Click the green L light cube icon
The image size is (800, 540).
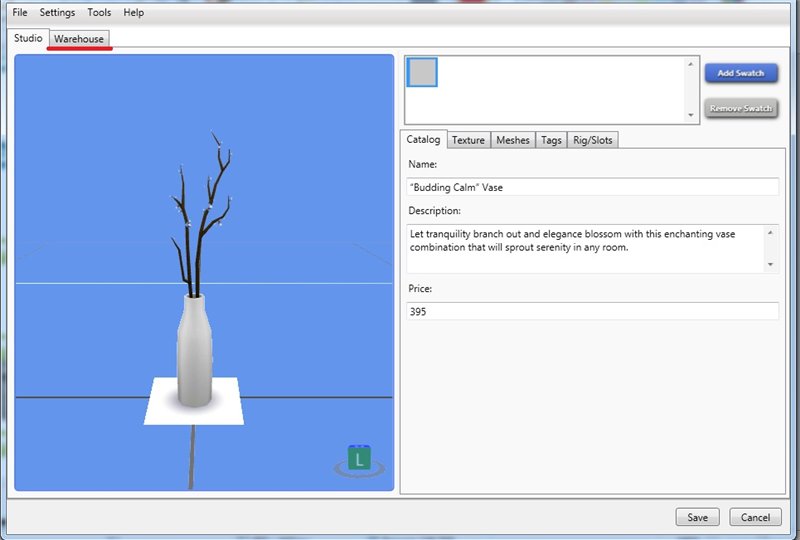coord(359,460)
